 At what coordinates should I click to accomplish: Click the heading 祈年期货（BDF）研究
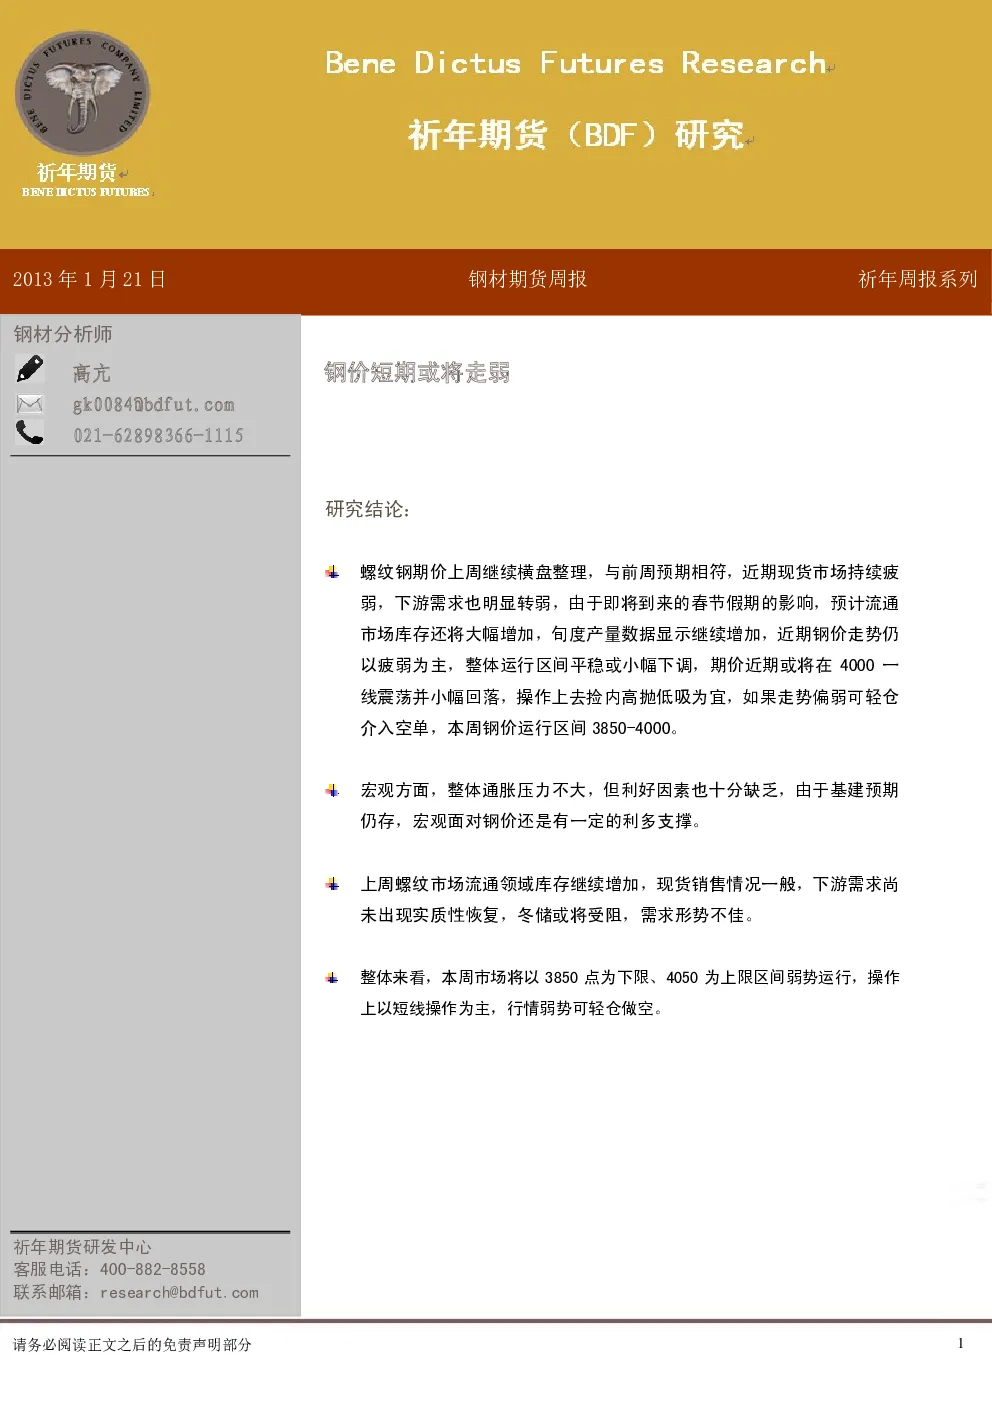click(x=576, y=134)
